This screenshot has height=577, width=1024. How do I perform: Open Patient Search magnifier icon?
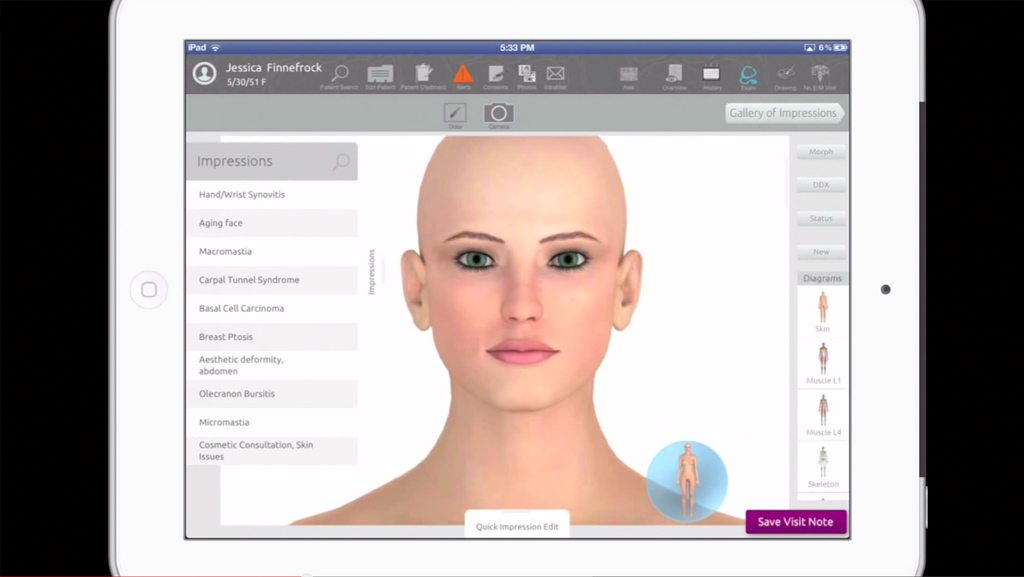(x=340, y=74)
